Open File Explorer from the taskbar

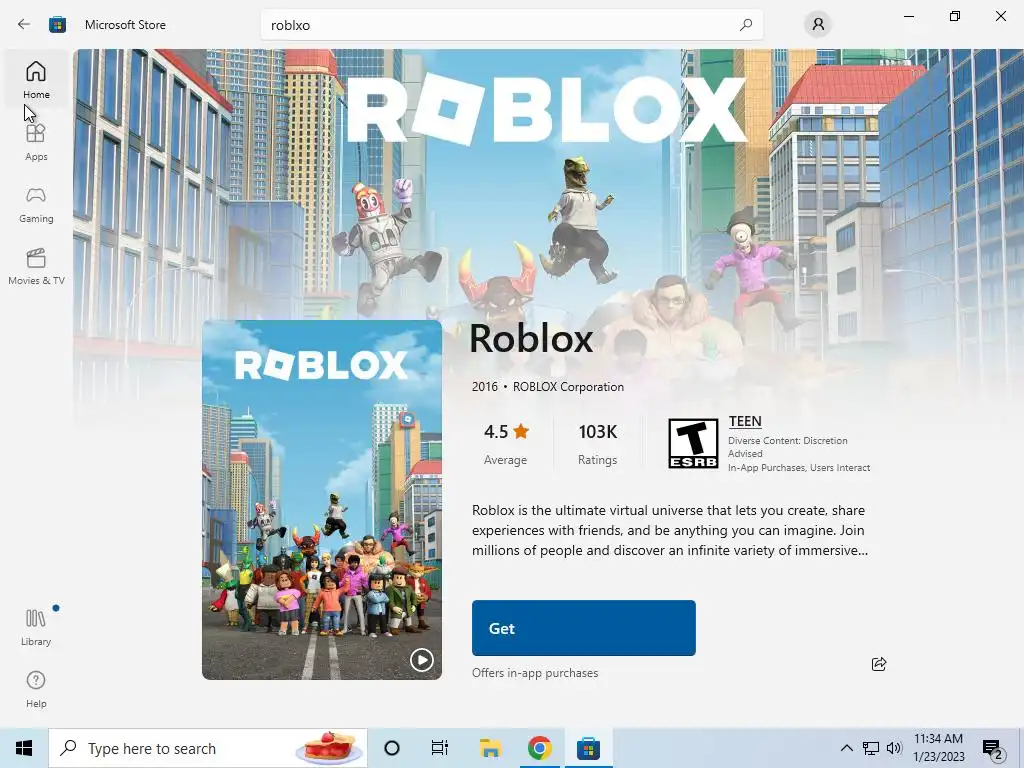pyautogui.click(x=490, y=748)
